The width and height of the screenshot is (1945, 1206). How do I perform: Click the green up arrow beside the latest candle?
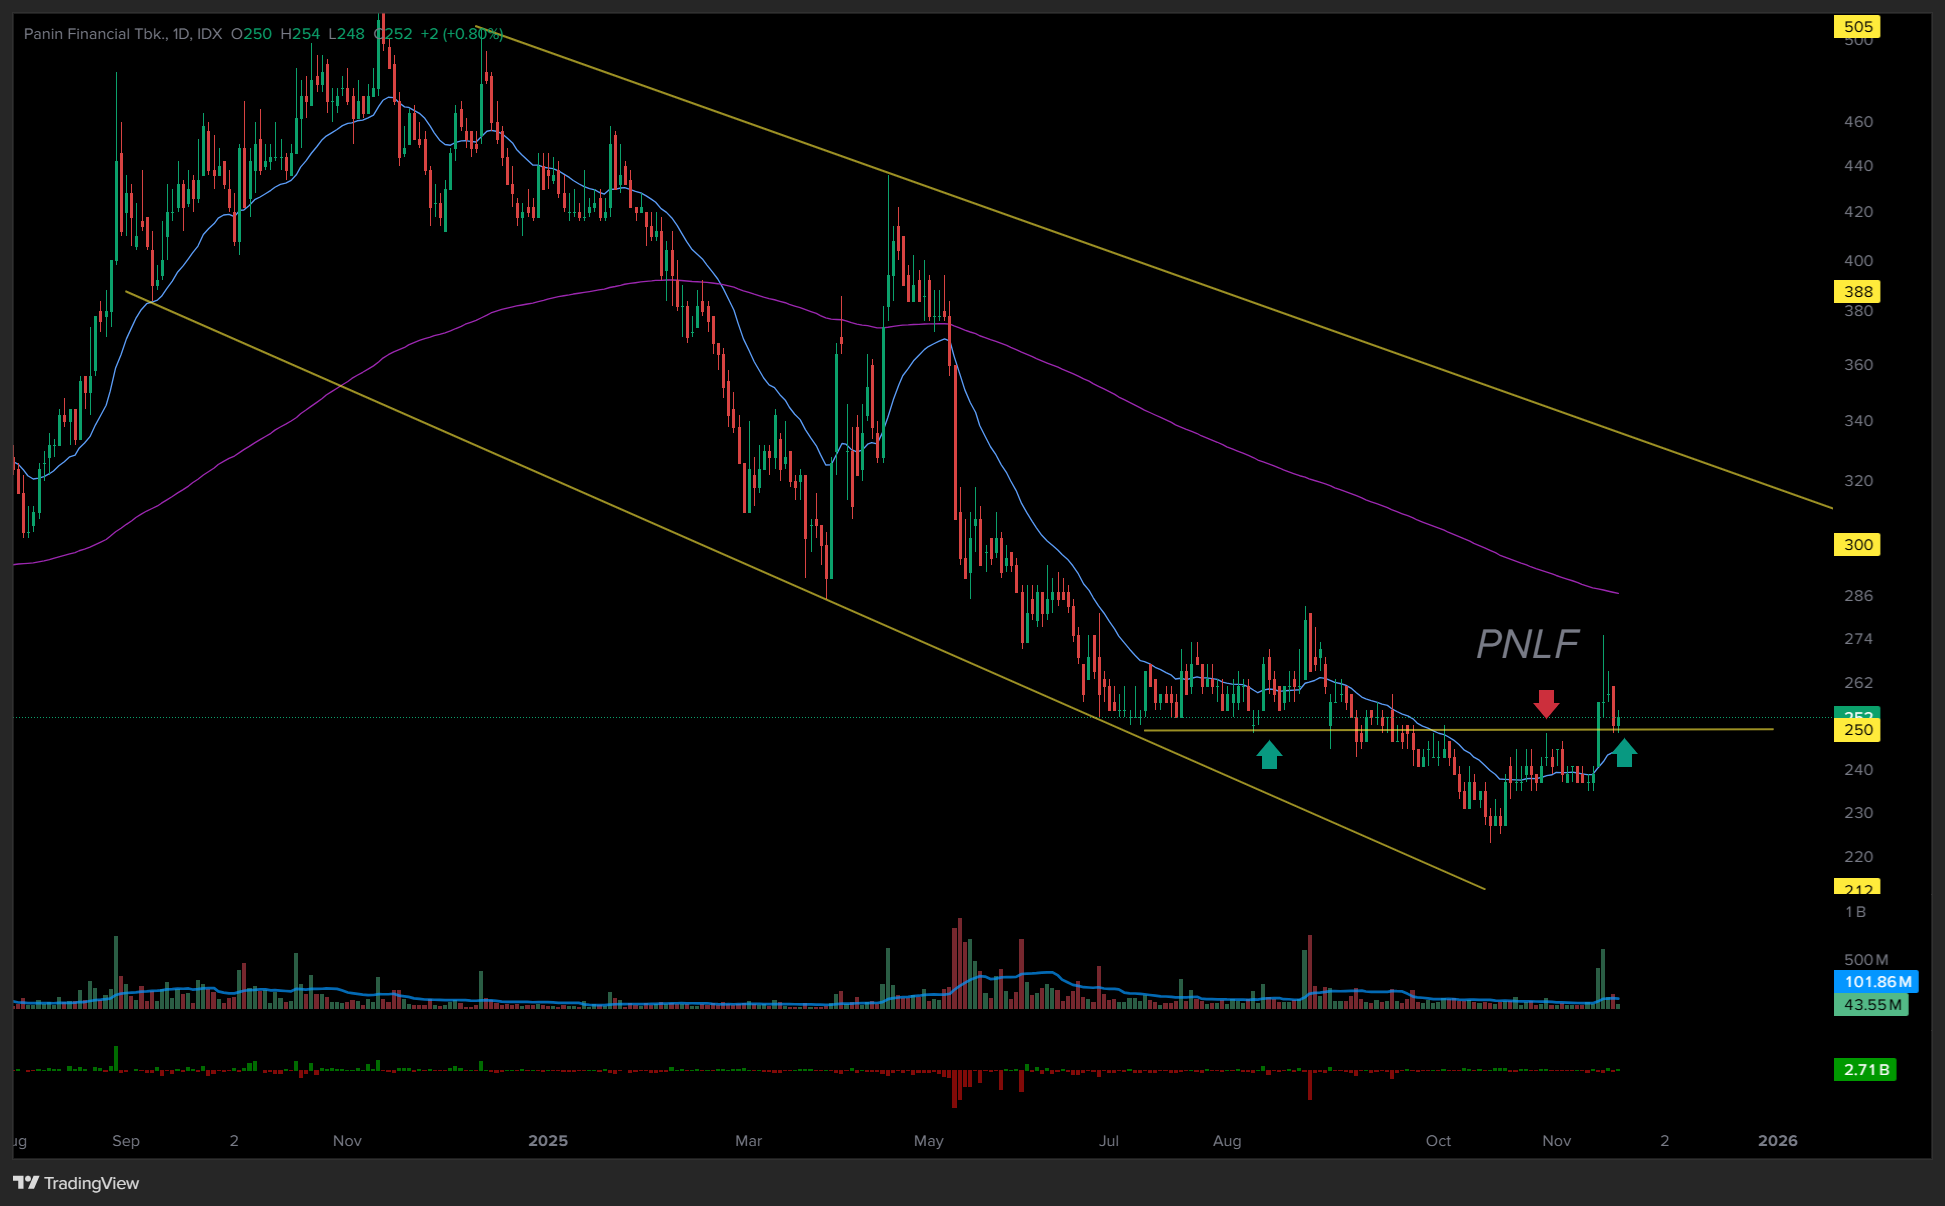[1624, 753]
